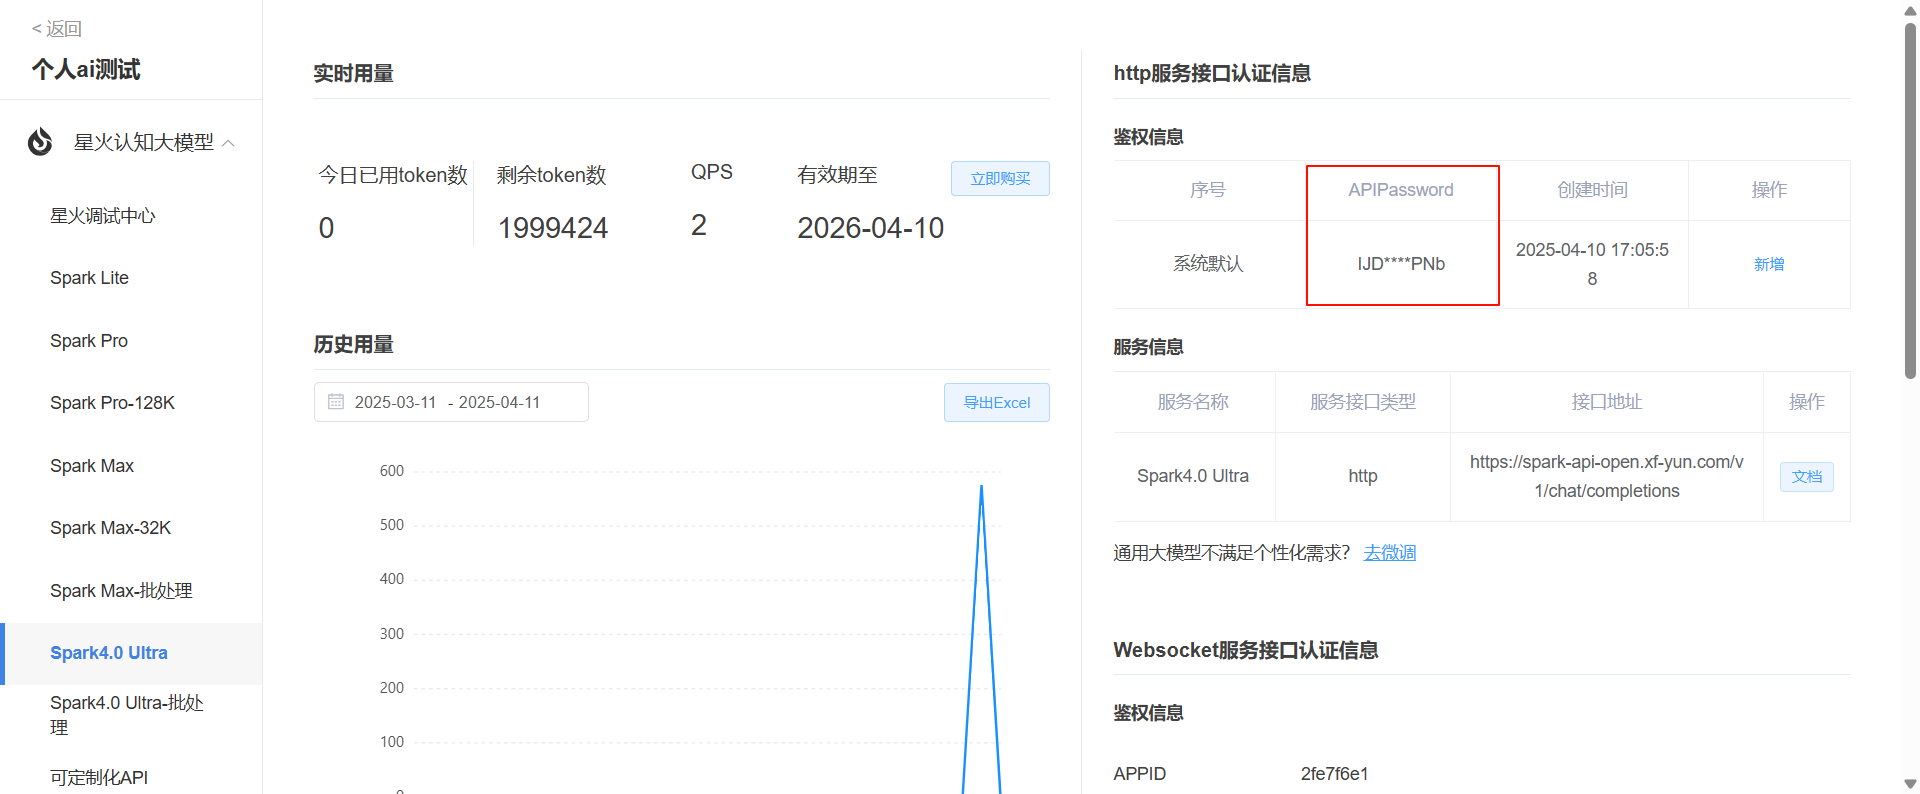Click 新增 in 鉴权信息 table
Image resolution: width=1920 pixels, height=794 pixels.
click(1769, 264)
